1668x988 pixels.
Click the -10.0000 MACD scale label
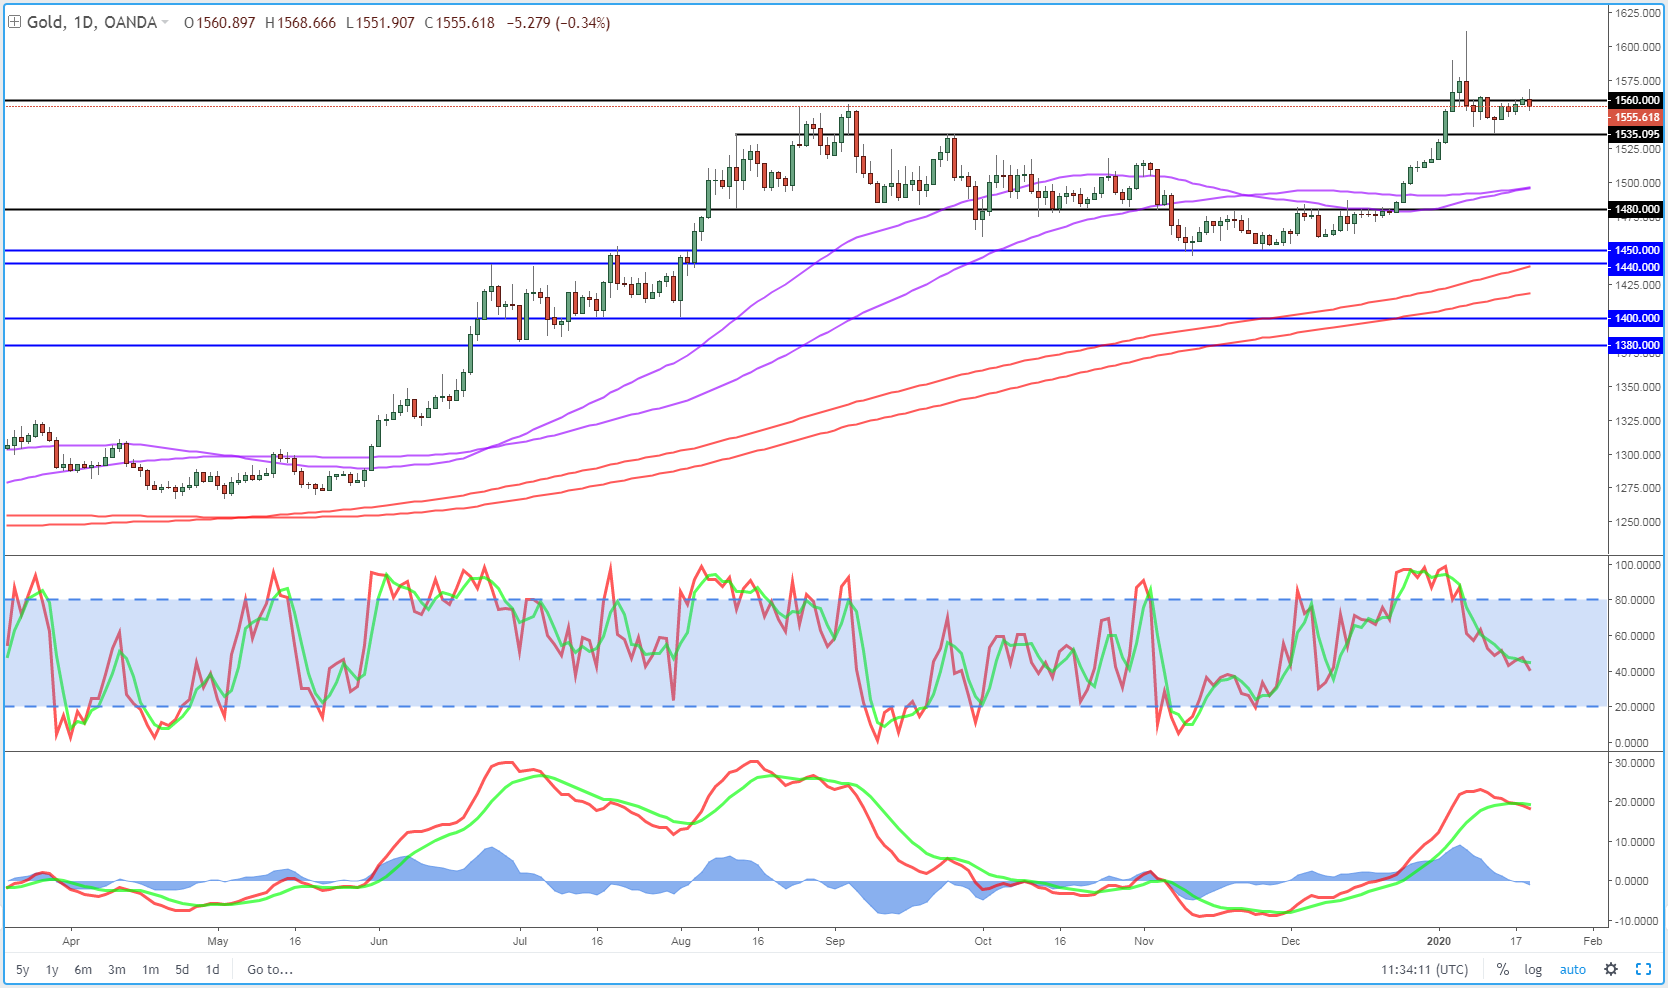point(1636,921)
